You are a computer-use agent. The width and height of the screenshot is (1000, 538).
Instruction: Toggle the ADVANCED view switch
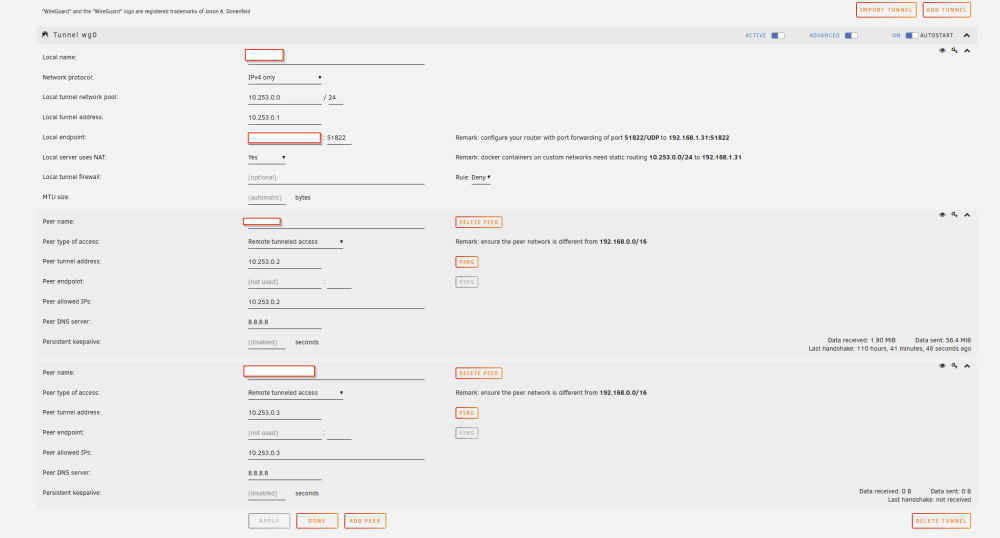tap(851, 36)
